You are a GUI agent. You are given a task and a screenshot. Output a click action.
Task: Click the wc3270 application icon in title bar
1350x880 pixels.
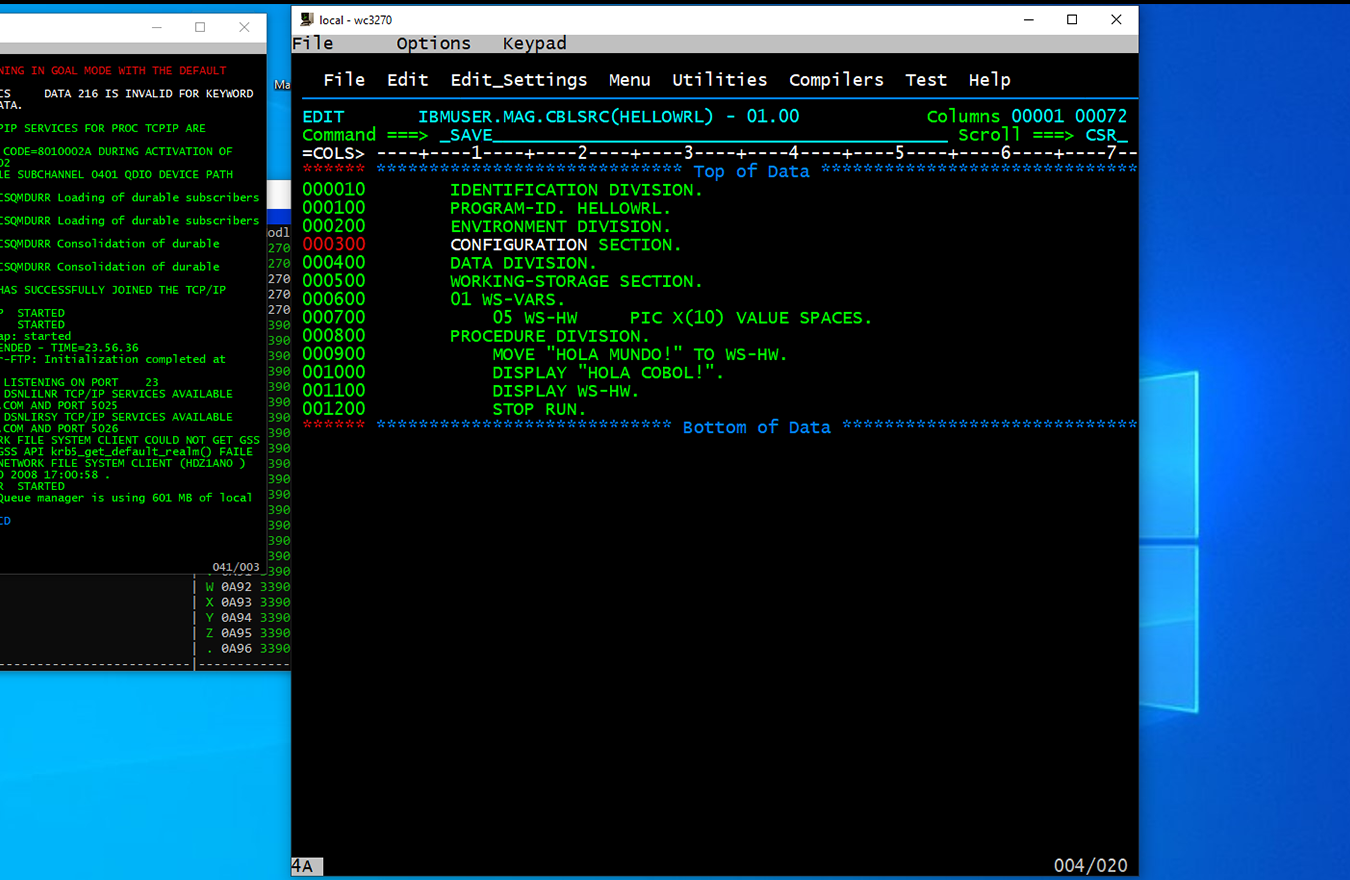click(307, 19)
